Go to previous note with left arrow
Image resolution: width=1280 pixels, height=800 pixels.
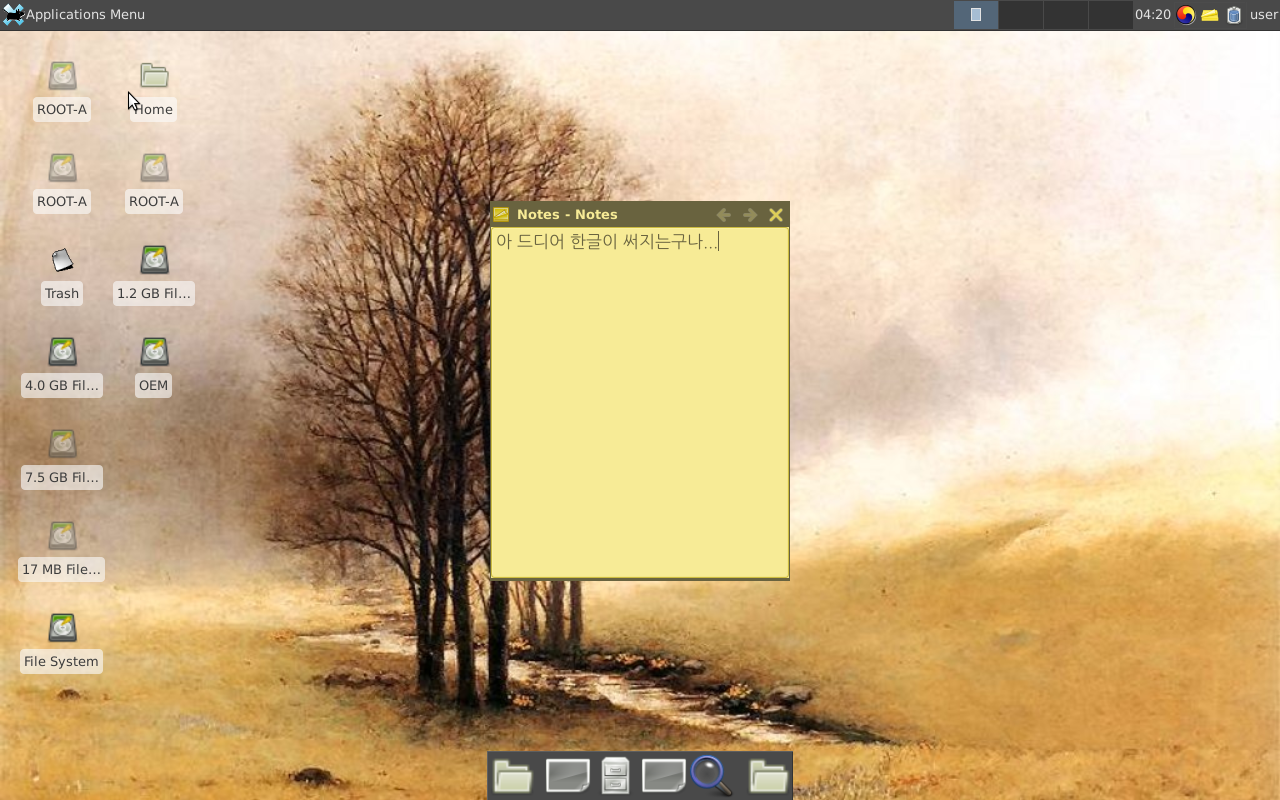724,215
